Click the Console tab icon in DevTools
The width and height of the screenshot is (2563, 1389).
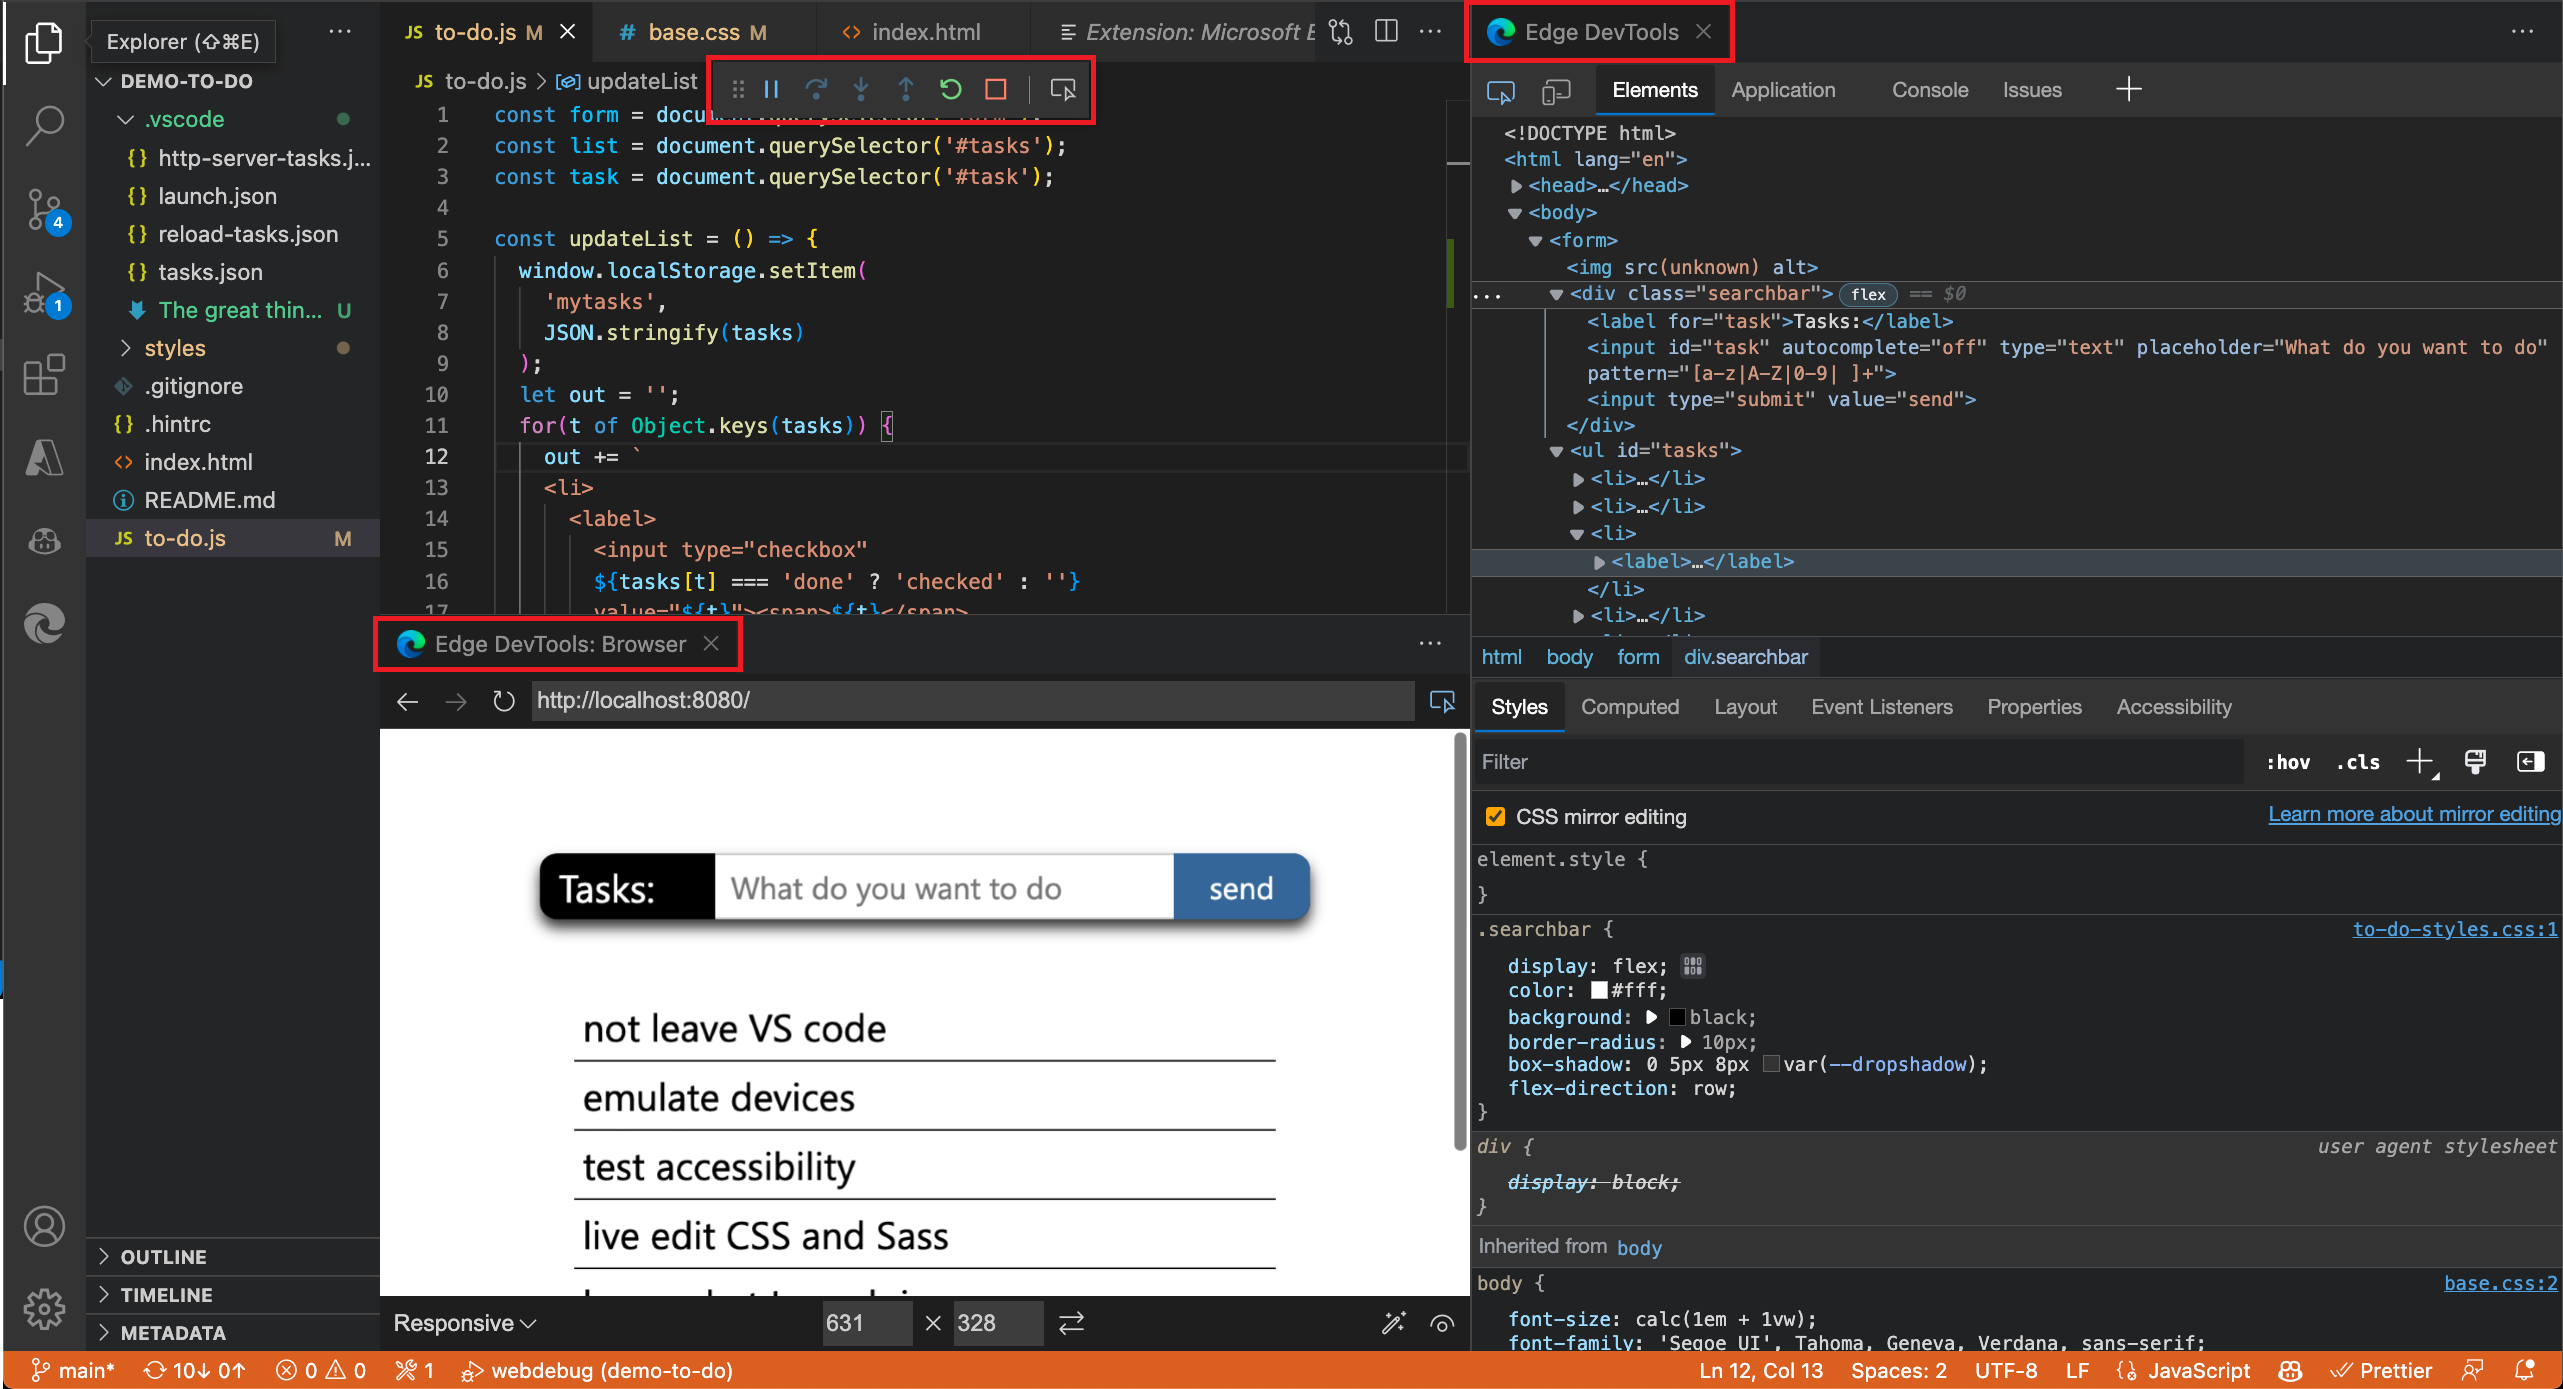[1925, 89]
